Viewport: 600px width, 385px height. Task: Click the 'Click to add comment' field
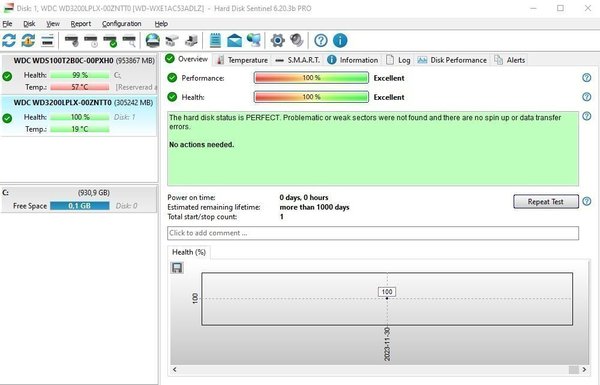pyautogui.click(x=373, y=233)
